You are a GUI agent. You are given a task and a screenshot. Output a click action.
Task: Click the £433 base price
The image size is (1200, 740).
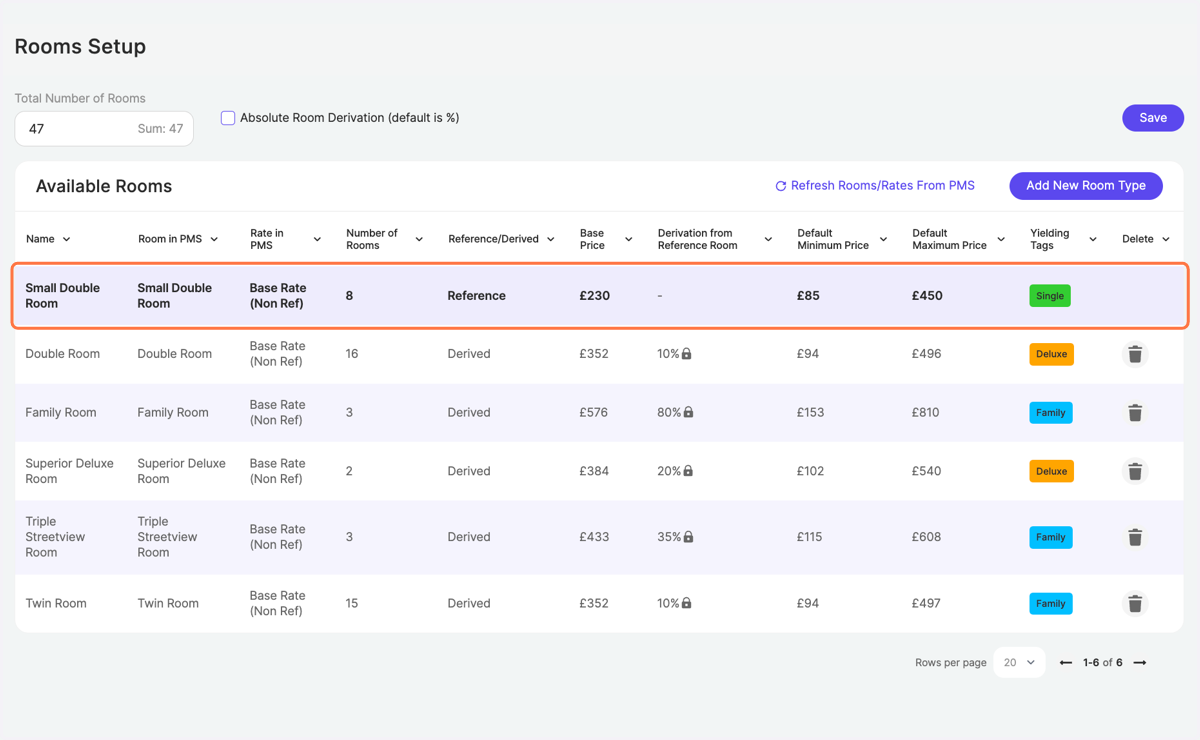click(594, 537)
